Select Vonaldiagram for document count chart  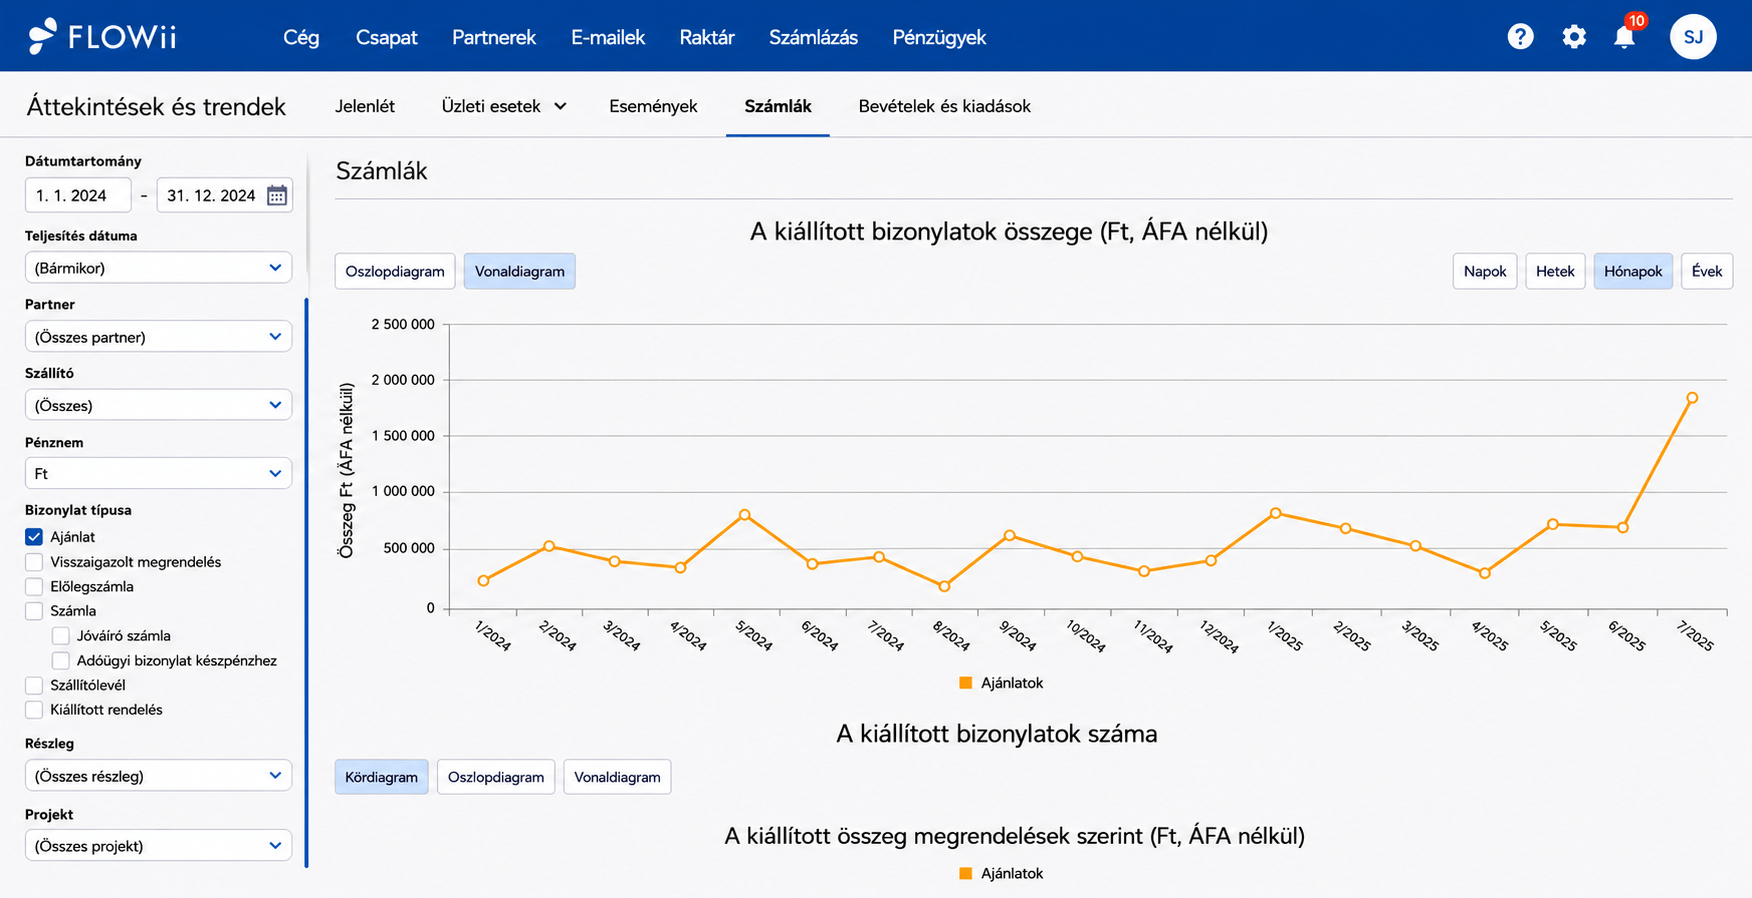point(617,777)
